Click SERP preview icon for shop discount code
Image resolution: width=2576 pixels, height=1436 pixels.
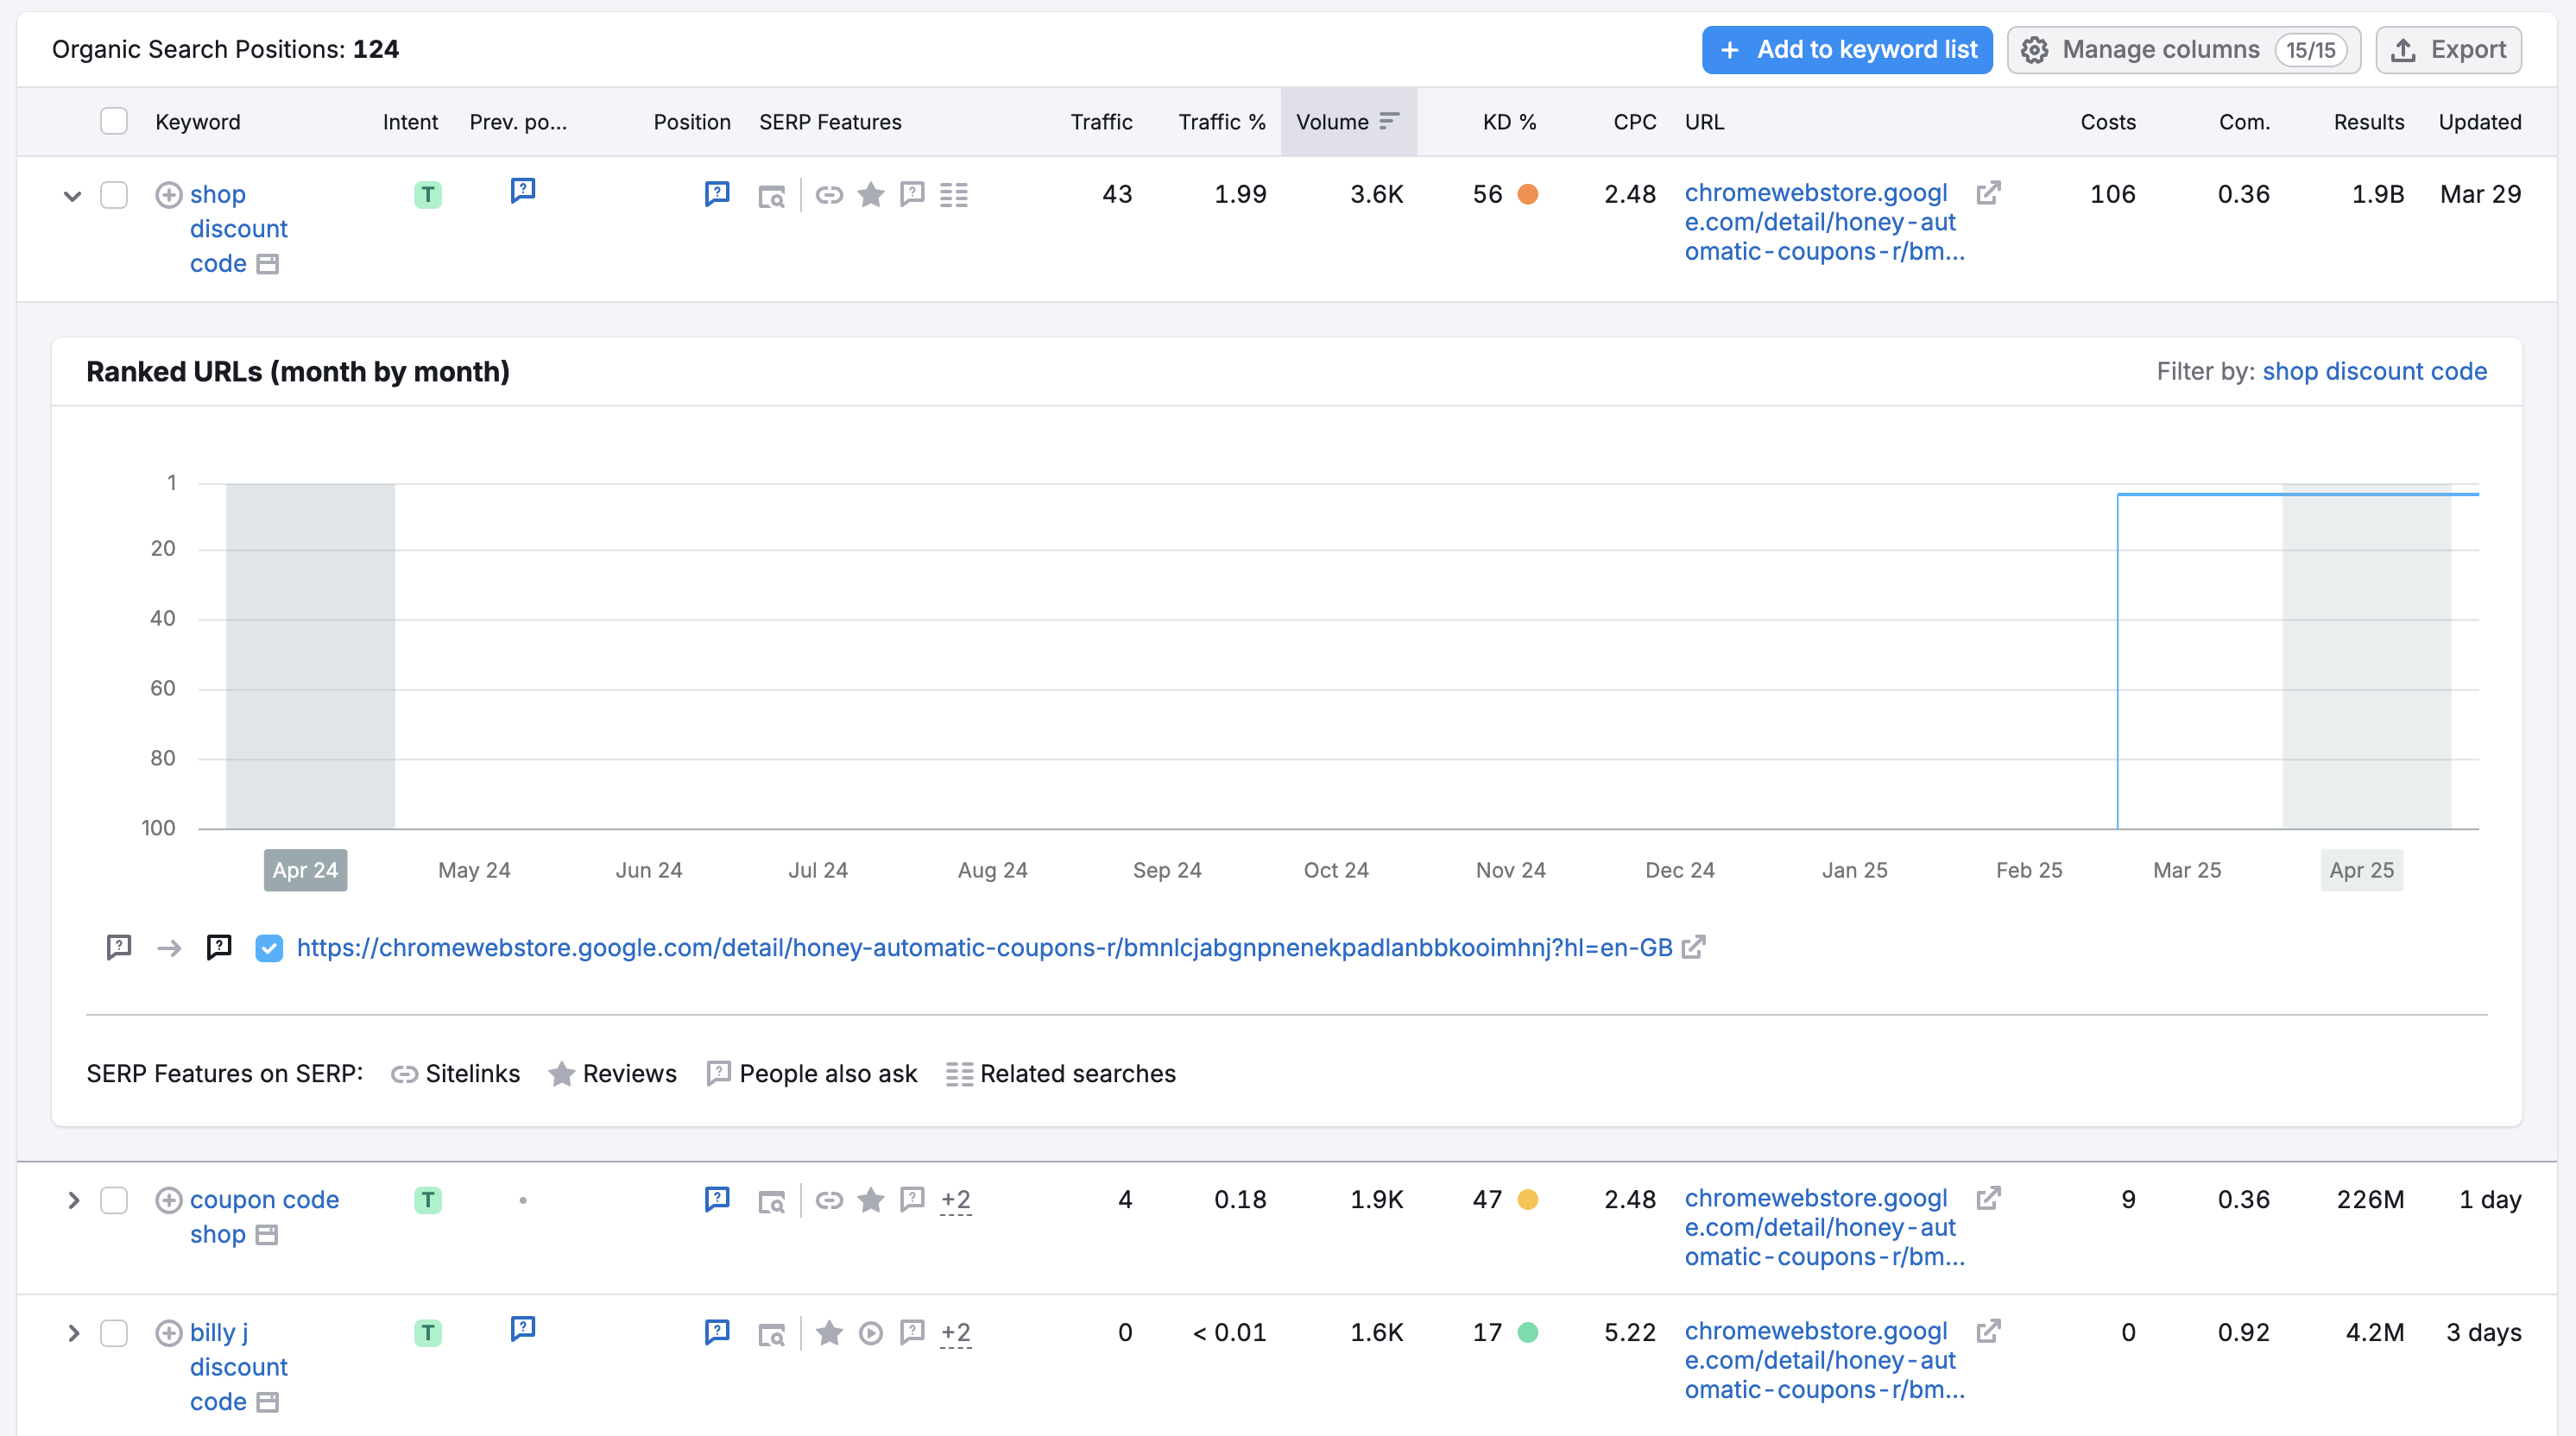click(x=771, y=196)
